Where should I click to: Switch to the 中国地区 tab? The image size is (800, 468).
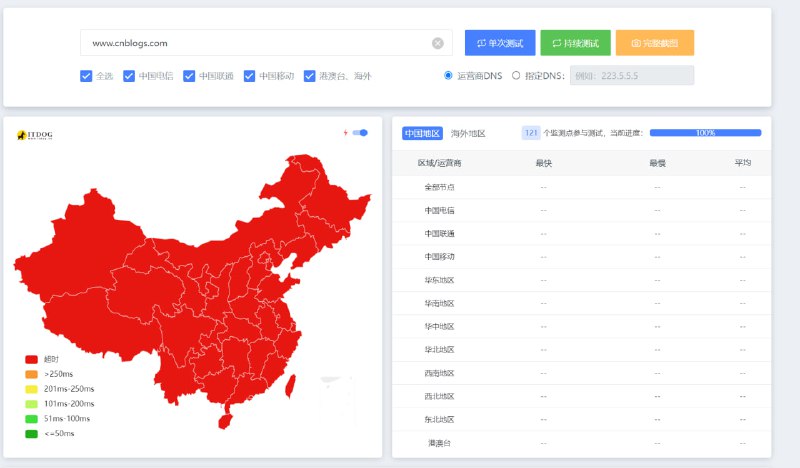tap(422, 133)
